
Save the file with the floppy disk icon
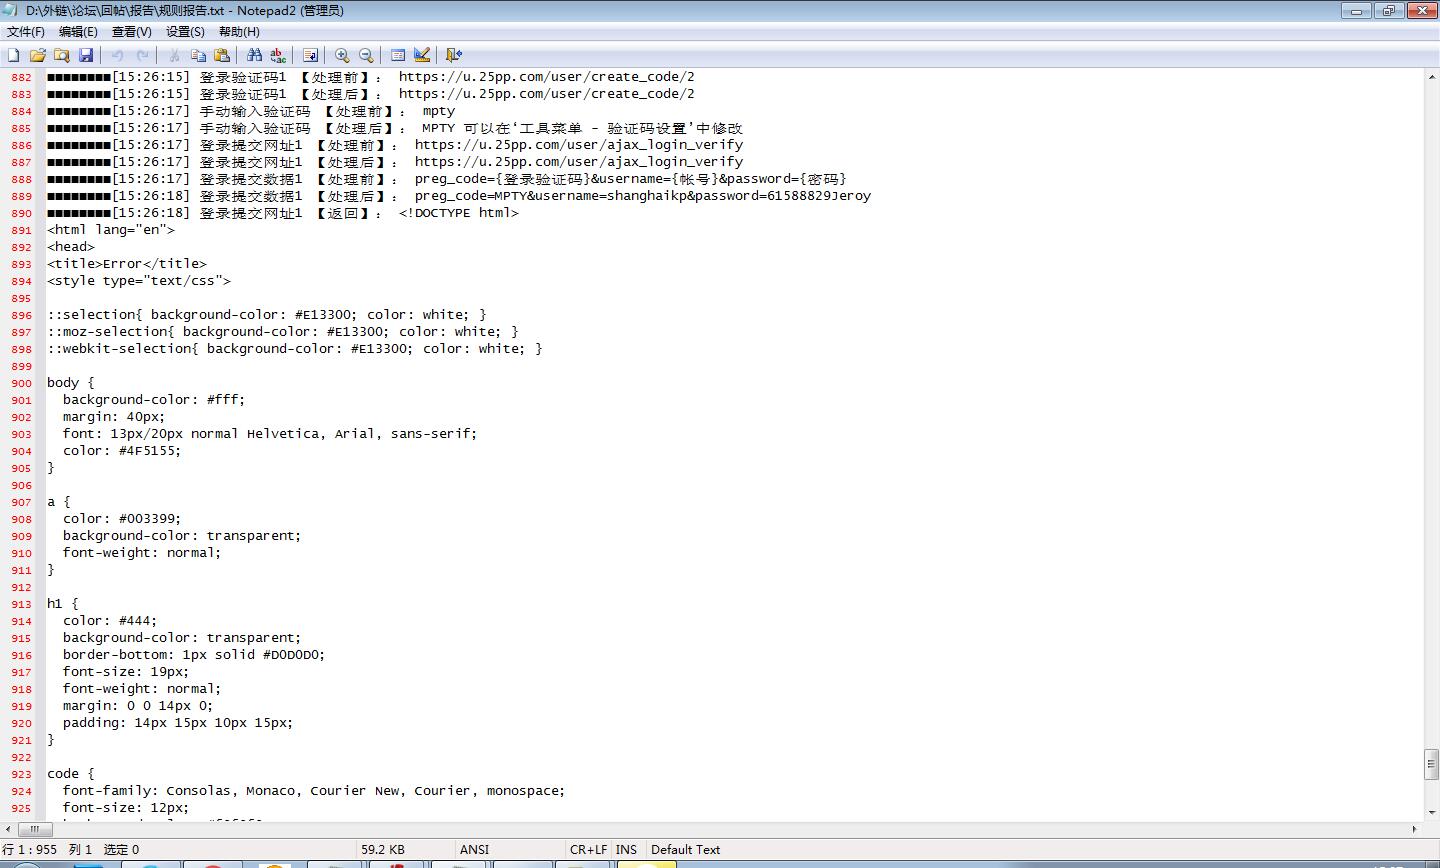click(x=86, y=55)
